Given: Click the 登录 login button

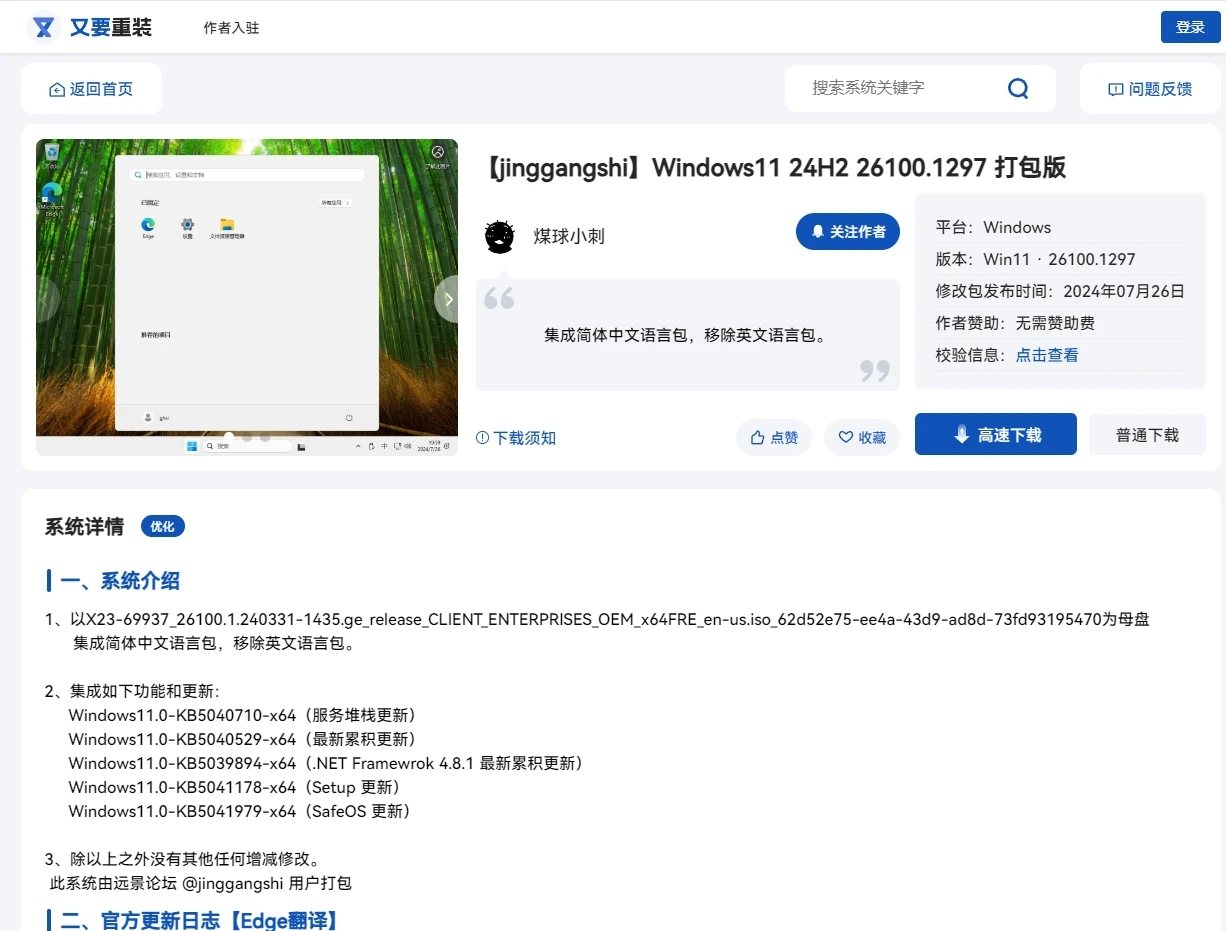Looking at the screenshot, I should click(1190, 27).
